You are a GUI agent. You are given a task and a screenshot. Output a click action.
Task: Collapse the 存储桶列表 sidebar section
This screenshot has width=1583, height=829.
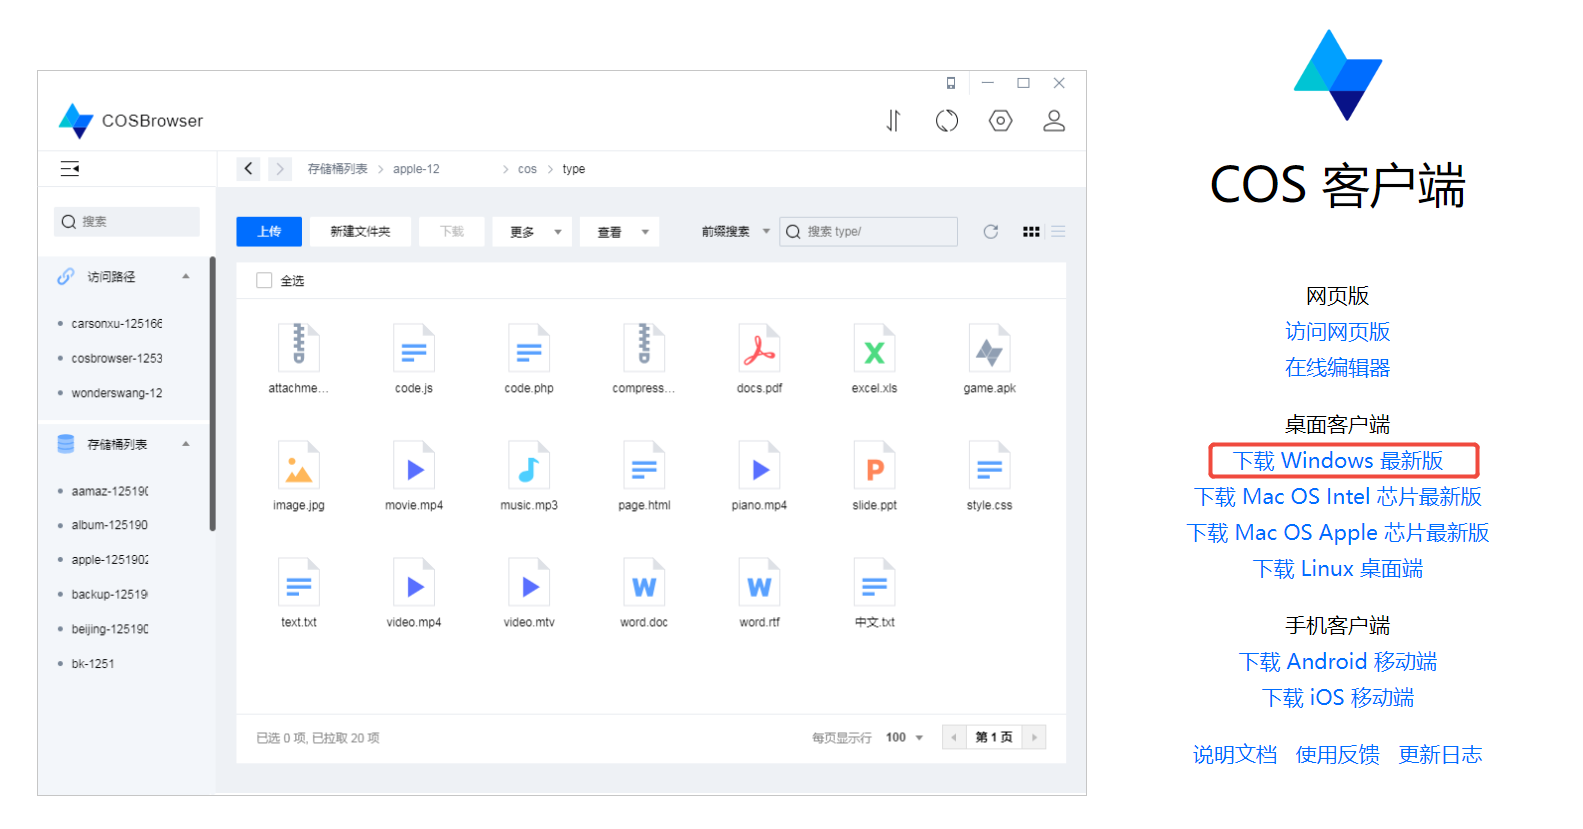click(x=186, y=444)
